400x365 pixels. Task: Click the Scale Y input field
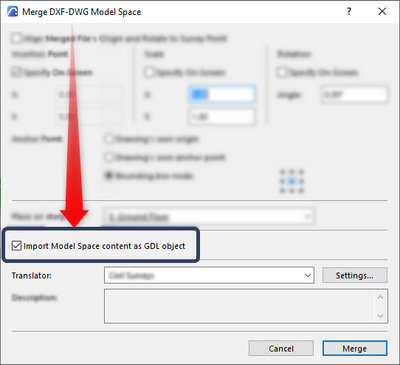[222, 117]
